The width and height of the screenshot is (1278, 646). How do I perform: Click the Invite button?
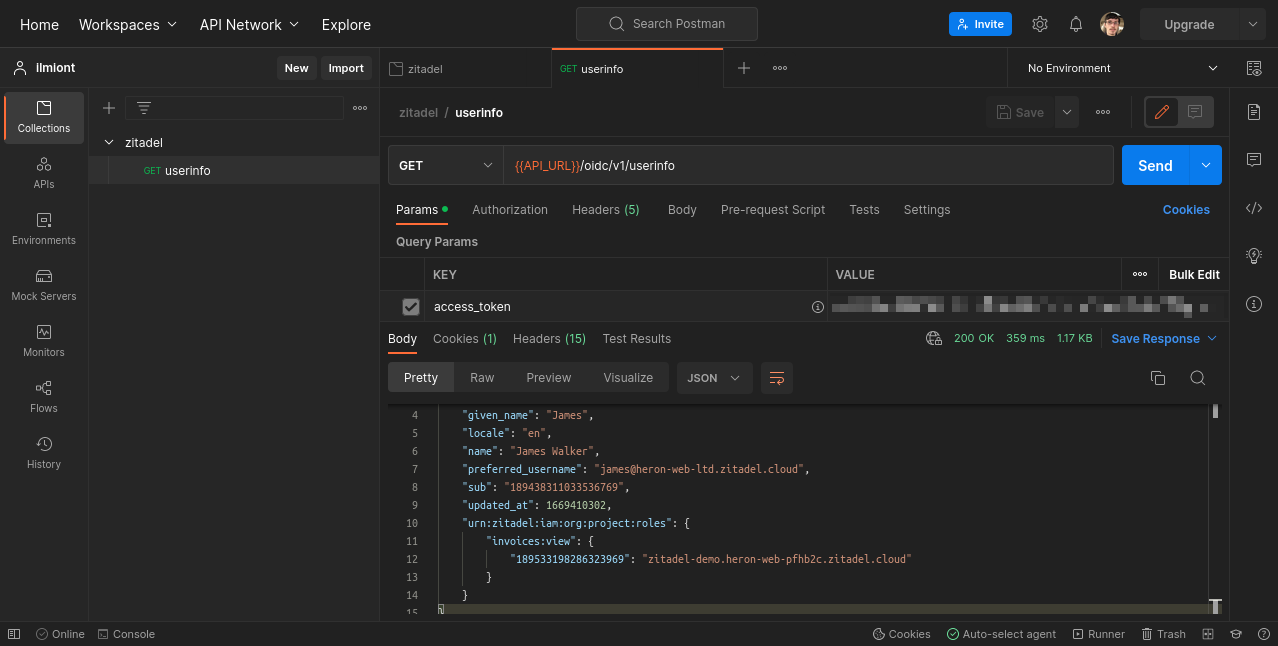click(980, 24)
